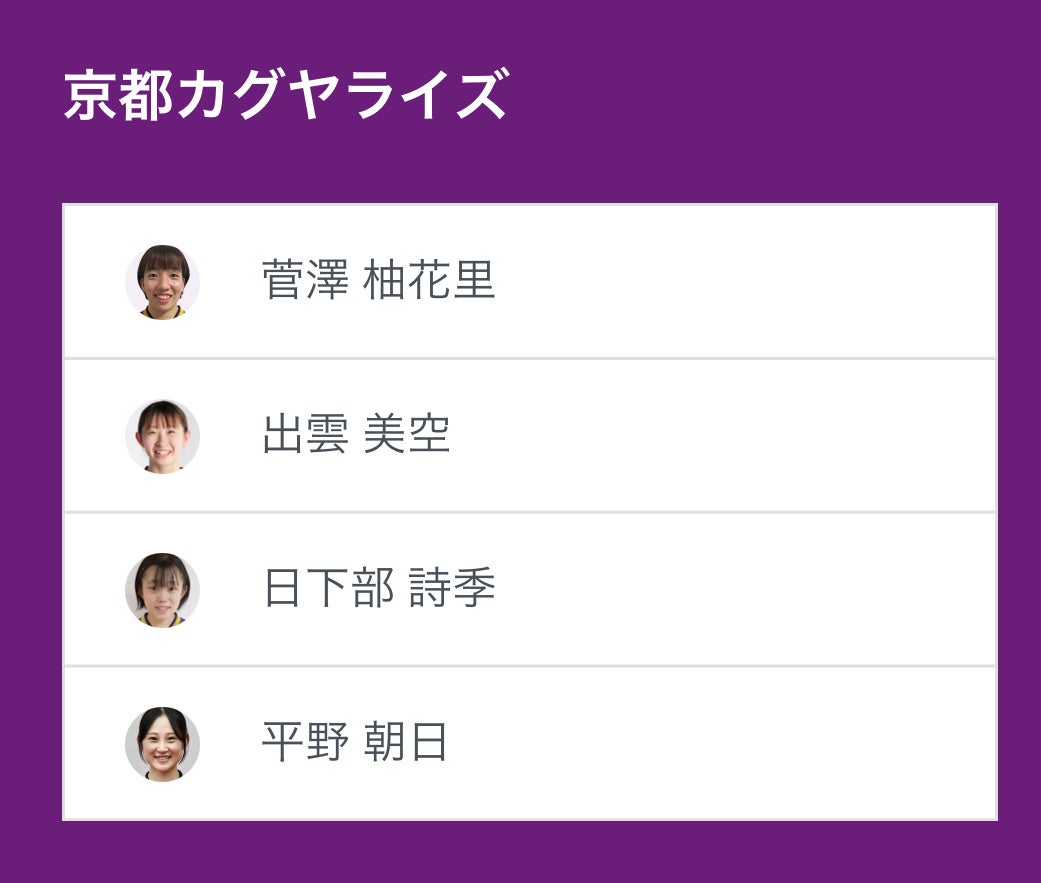Open the 平野 朝日 player name
1041x883 pixels.
pos(354,743)
